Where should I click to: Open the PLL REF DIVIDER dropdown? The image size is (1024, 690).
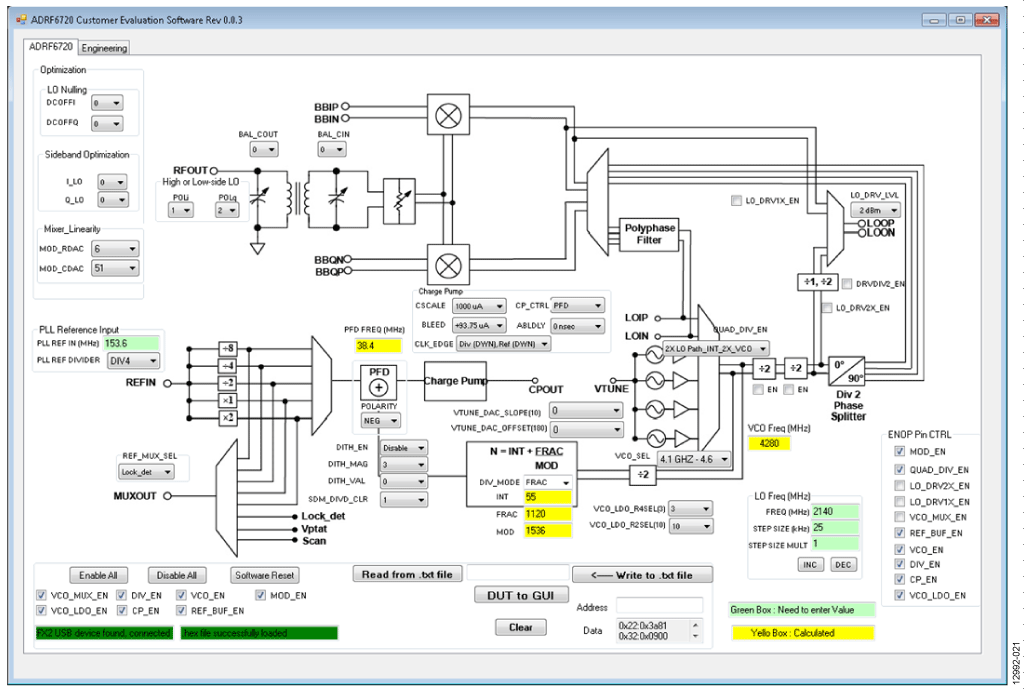pyautogui.click(x=133, y=360)
